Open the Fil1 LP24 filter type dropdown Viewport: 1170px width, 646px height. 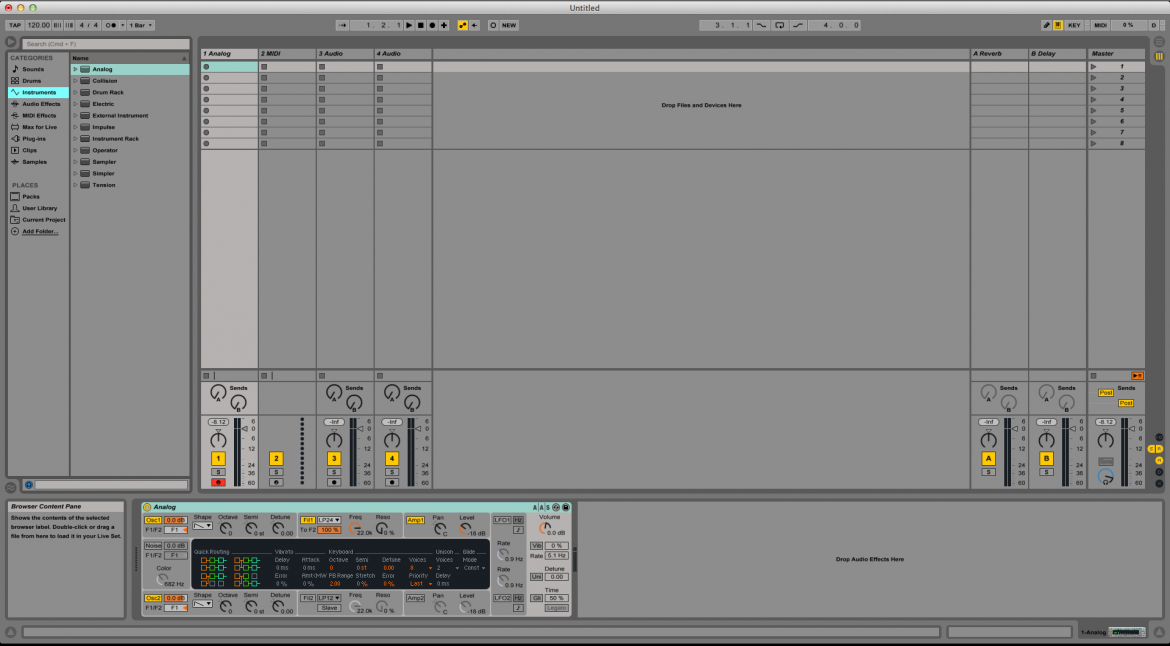click(330, 519)
